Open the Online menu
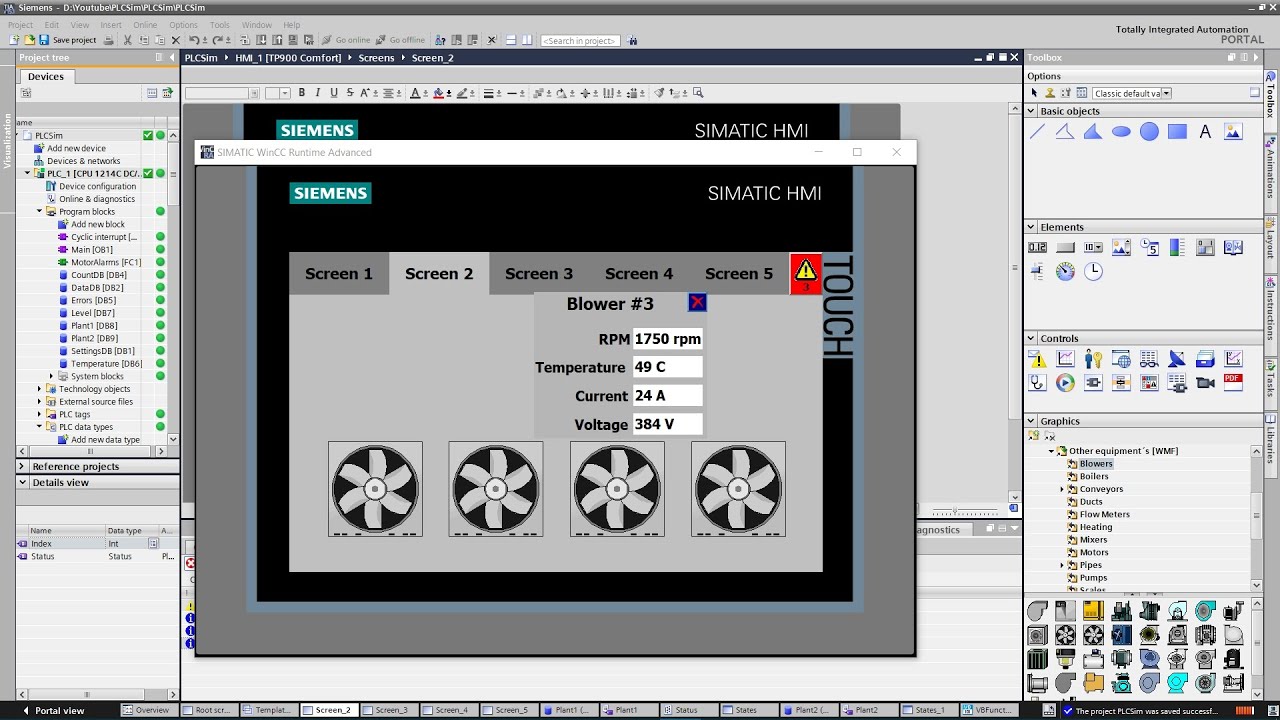Image resolution: width=1280 pixels, height=720 pixels. pyautogui.click(x=145, y=25)
